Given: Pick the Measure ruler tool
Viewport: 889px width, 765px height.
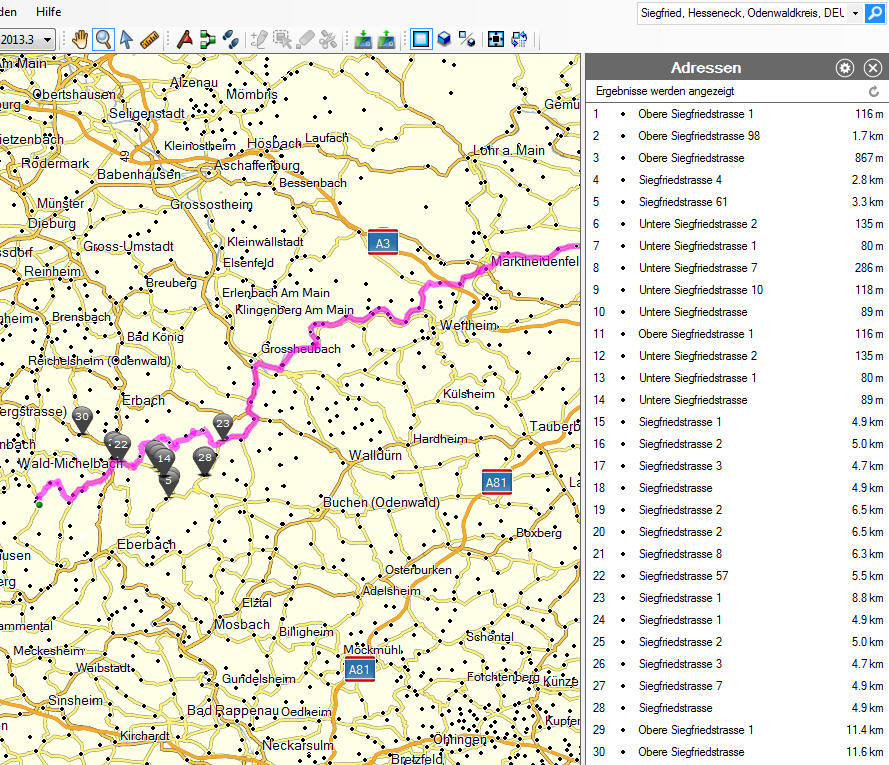Looking at the screenshot, I should (x=151, y=39).
